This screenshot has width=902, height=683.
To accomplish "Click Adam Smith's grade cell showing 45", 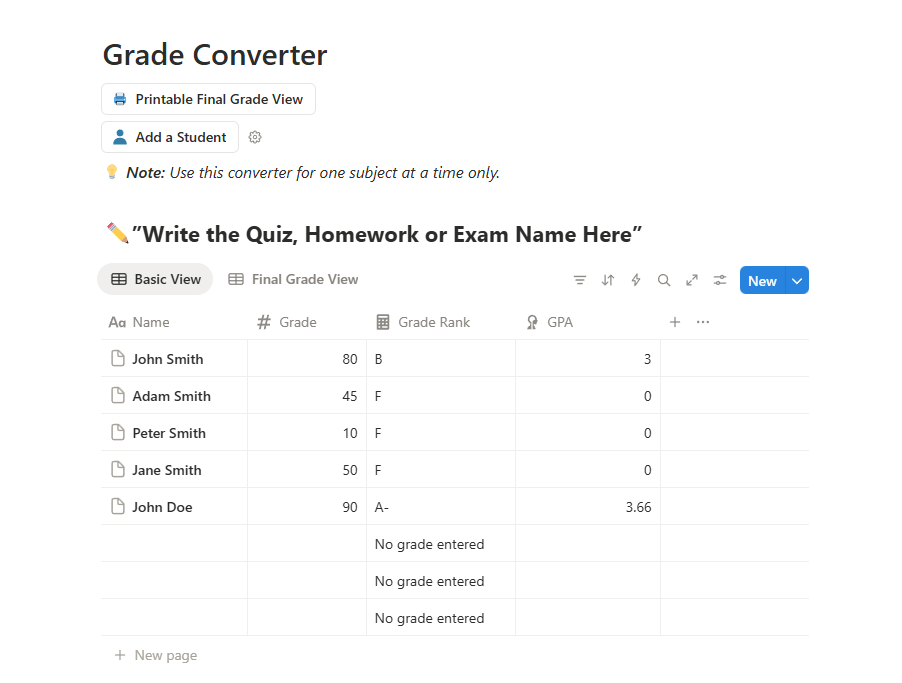I will (x=307, y=396).
